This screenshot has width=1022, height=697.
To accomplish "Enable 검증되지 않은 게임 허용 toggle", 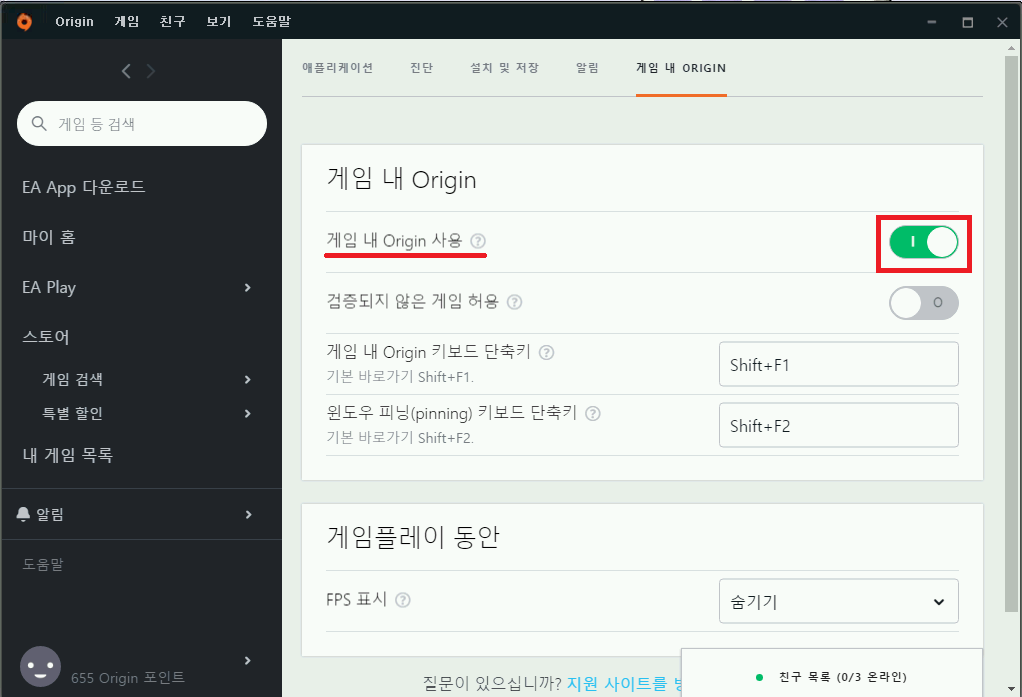I will [x=924, y=303].
